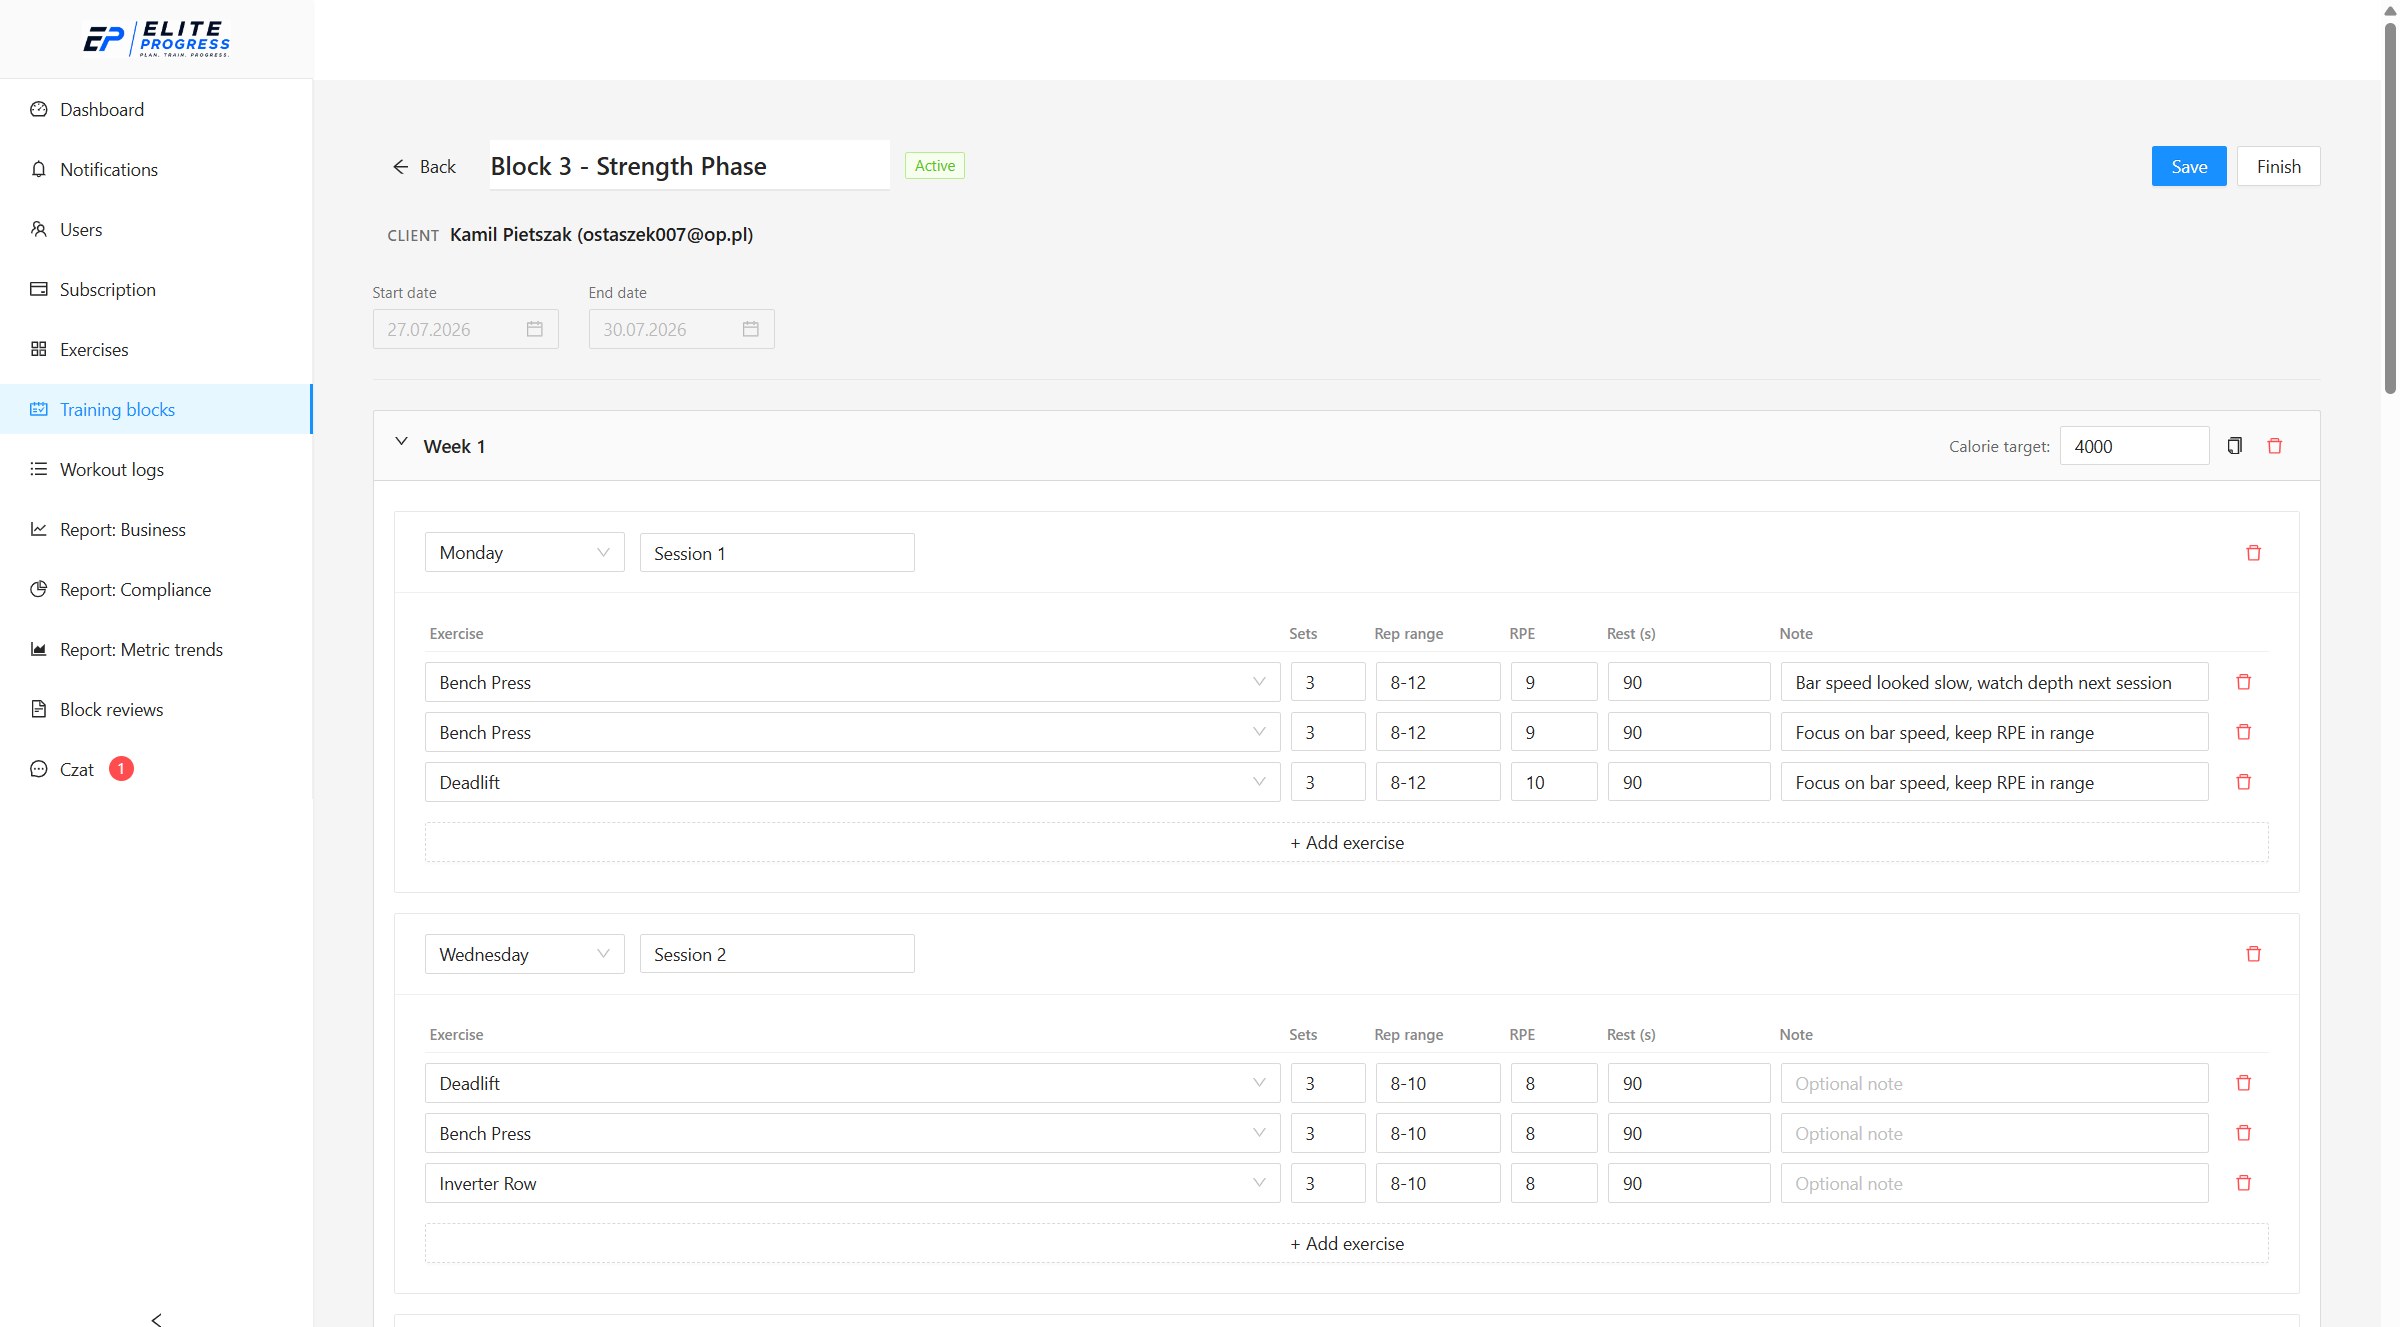Open Inverter Row exercise dropdown

[852, 1183]
